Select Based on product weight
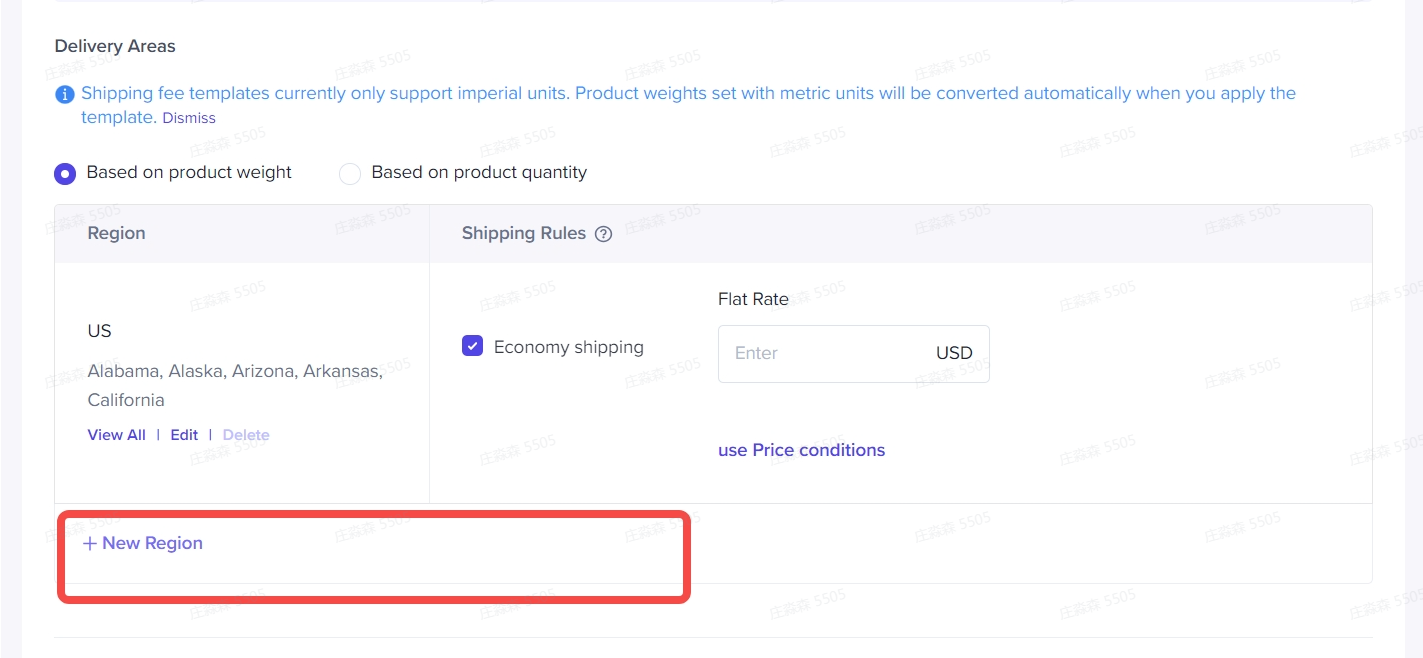Viewport: 1423px width, 658px height. 65,174
